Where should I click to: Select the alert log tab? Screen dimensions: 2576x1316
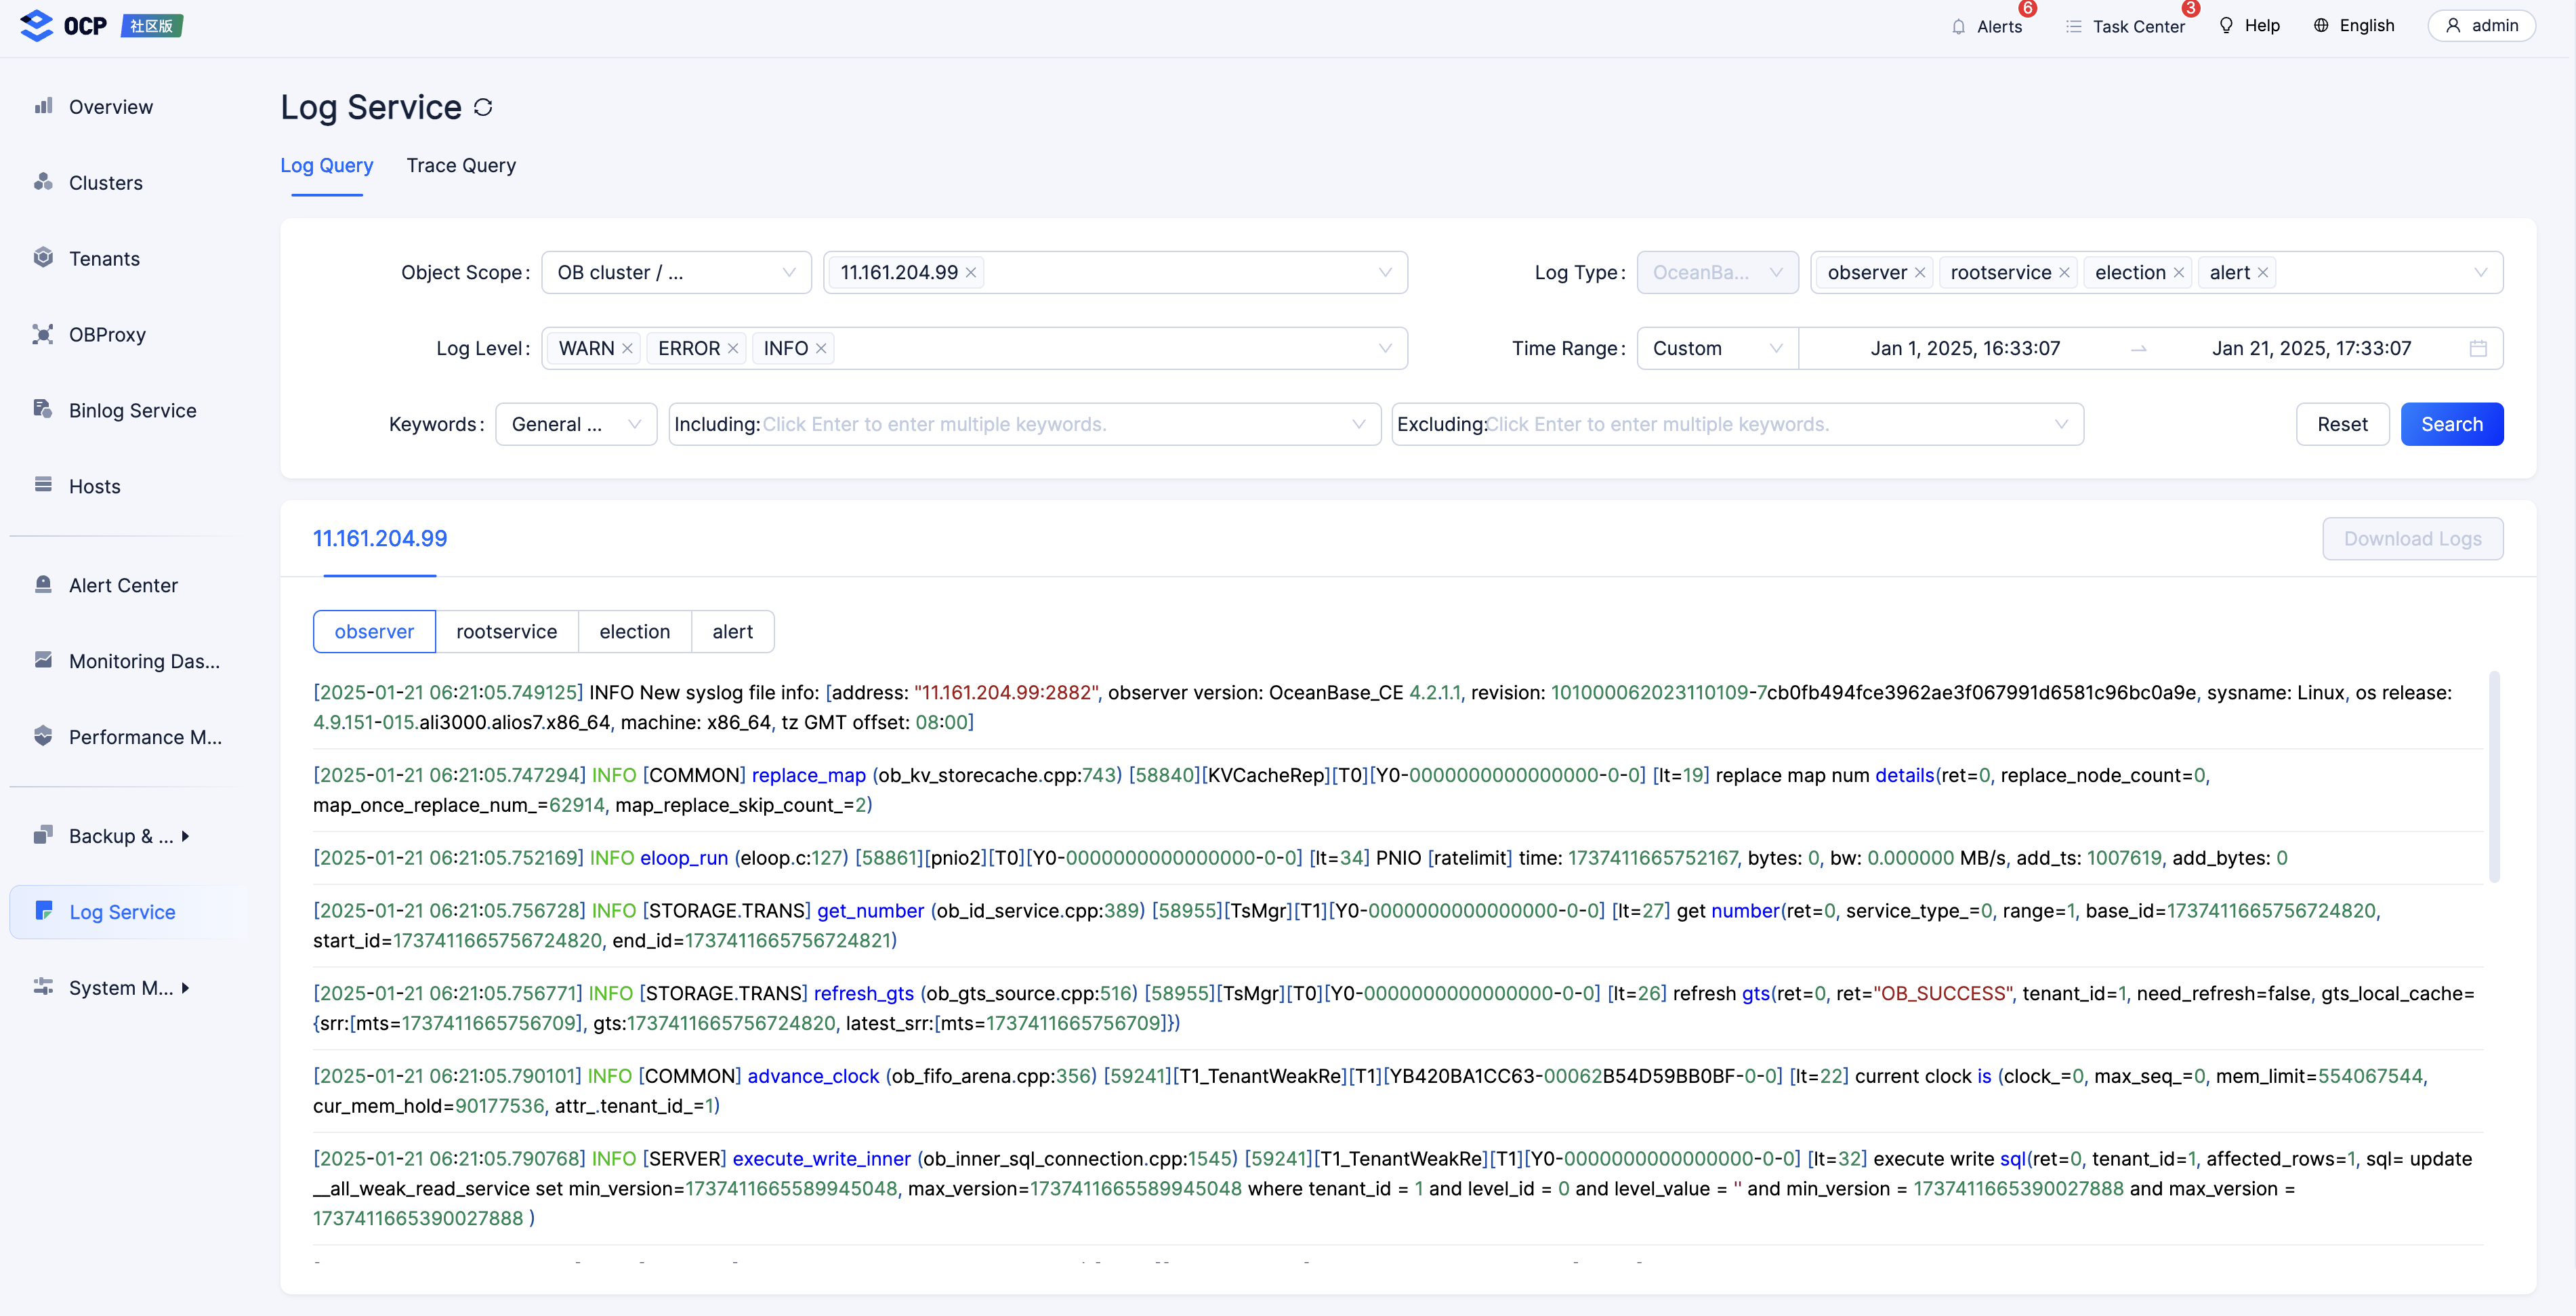[732, 632]
